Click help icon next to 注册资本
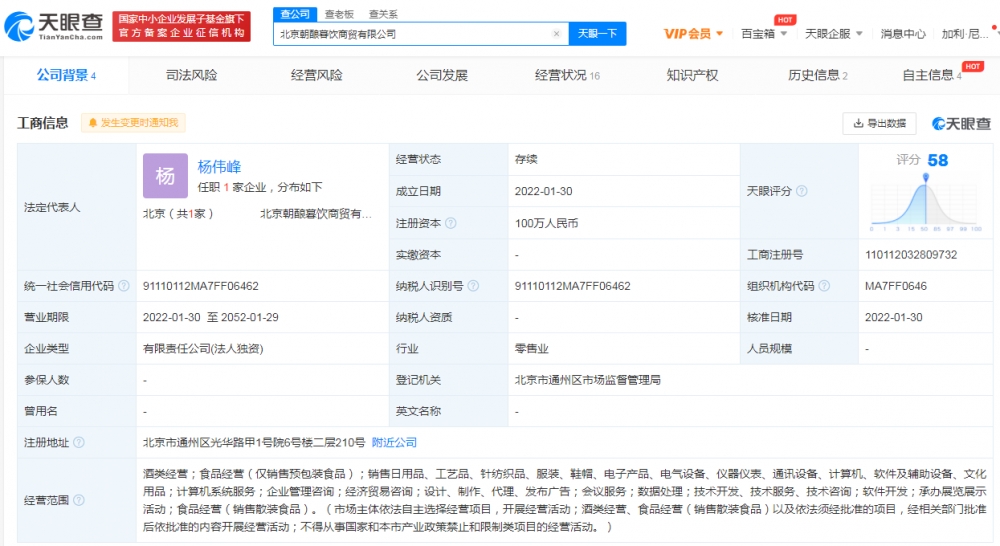This screenshot has width=1000, height=546. pyautogui.click(x=451, y=223)
